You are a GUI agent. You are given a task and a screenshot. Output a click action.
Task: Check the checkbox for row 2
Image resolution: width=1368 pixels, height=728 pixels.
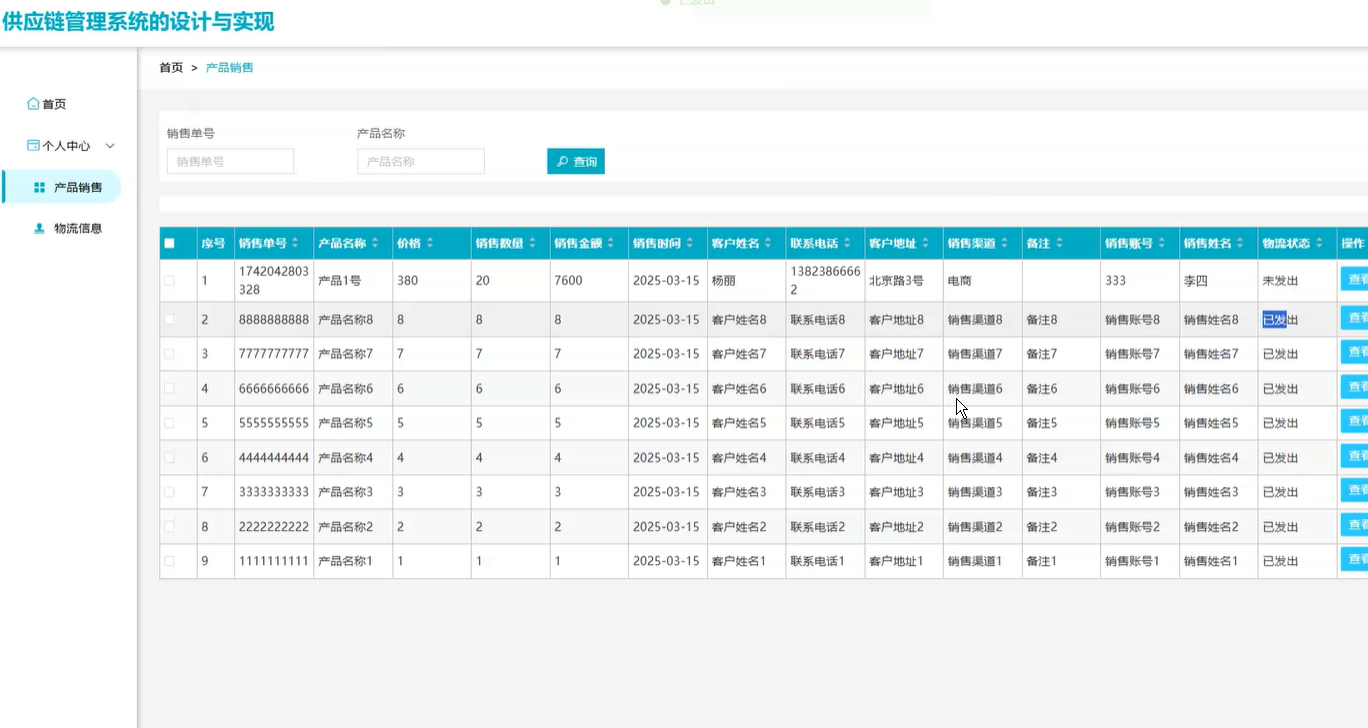169,320
